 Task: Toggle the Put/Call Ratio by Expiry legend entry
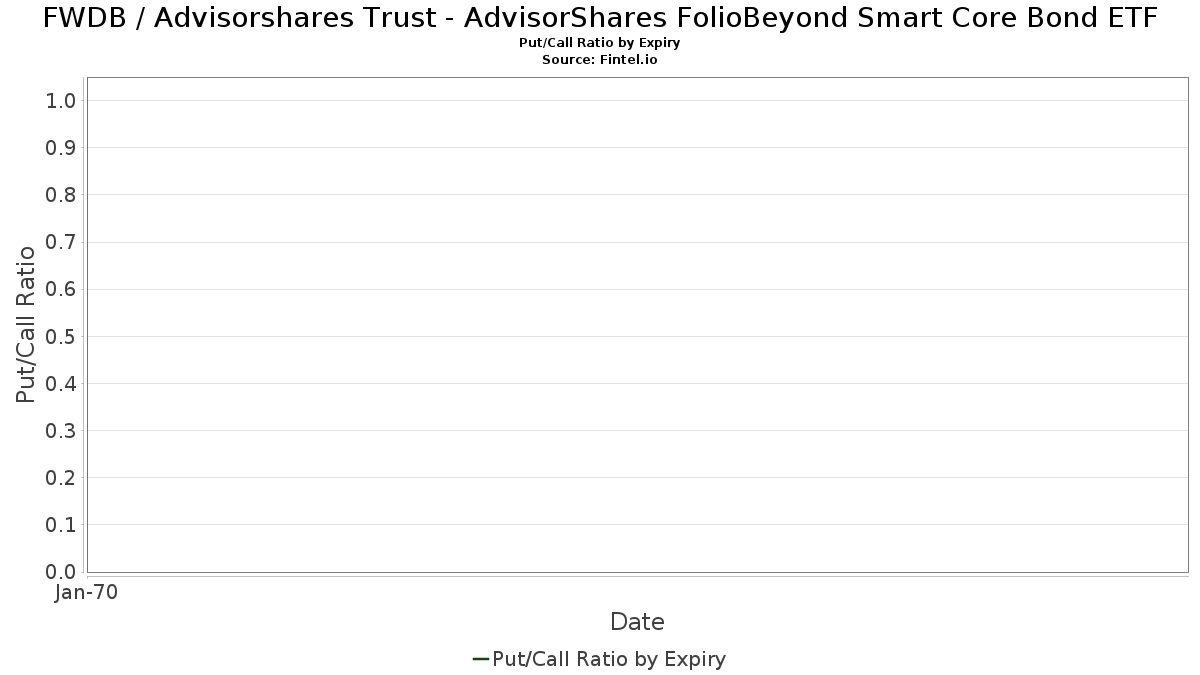point(599,659)
